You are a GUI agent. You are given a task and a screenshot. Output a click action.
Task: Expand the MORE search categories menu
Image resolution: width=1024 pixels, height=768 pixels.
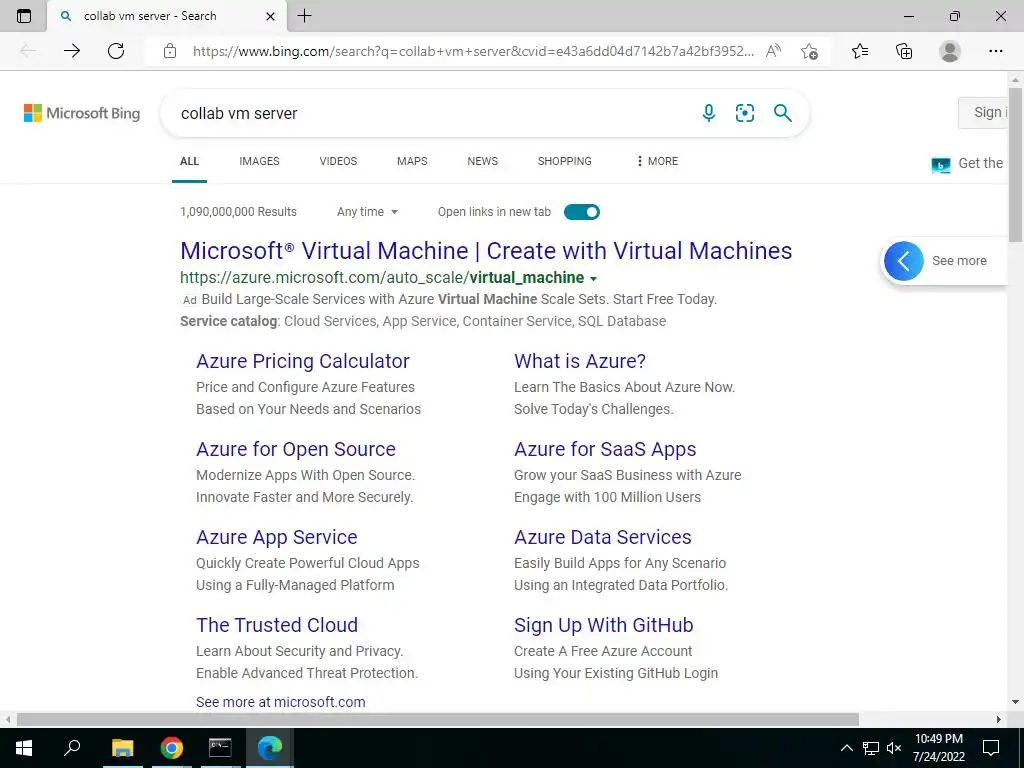pos(657,161)
